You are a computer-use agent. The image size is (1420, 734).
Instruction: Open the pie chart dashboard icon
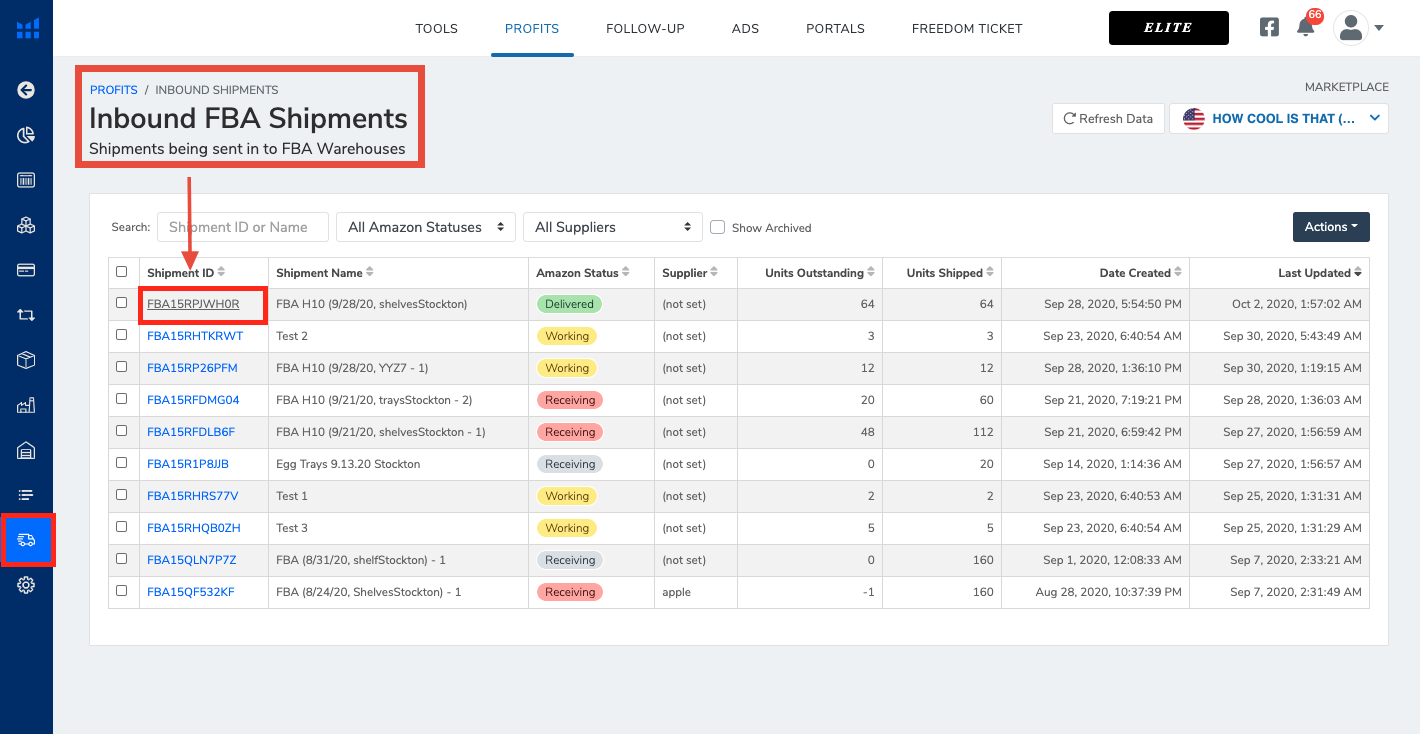coord(26,135)
